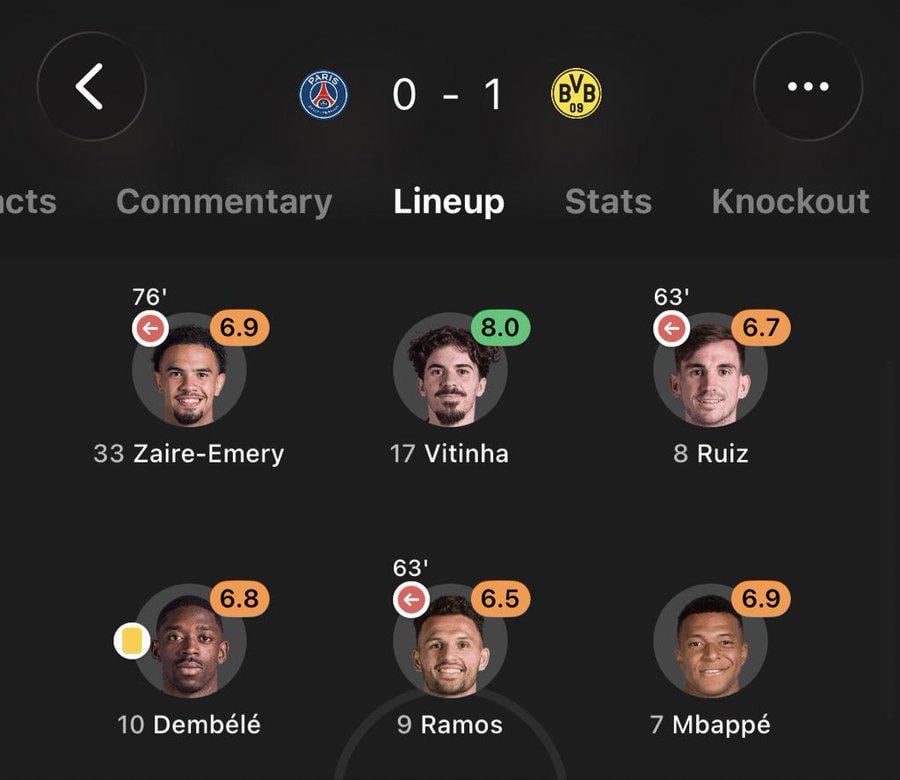
Task: Tap the back arrow to leave match view
Action: [x=93, y=88]
